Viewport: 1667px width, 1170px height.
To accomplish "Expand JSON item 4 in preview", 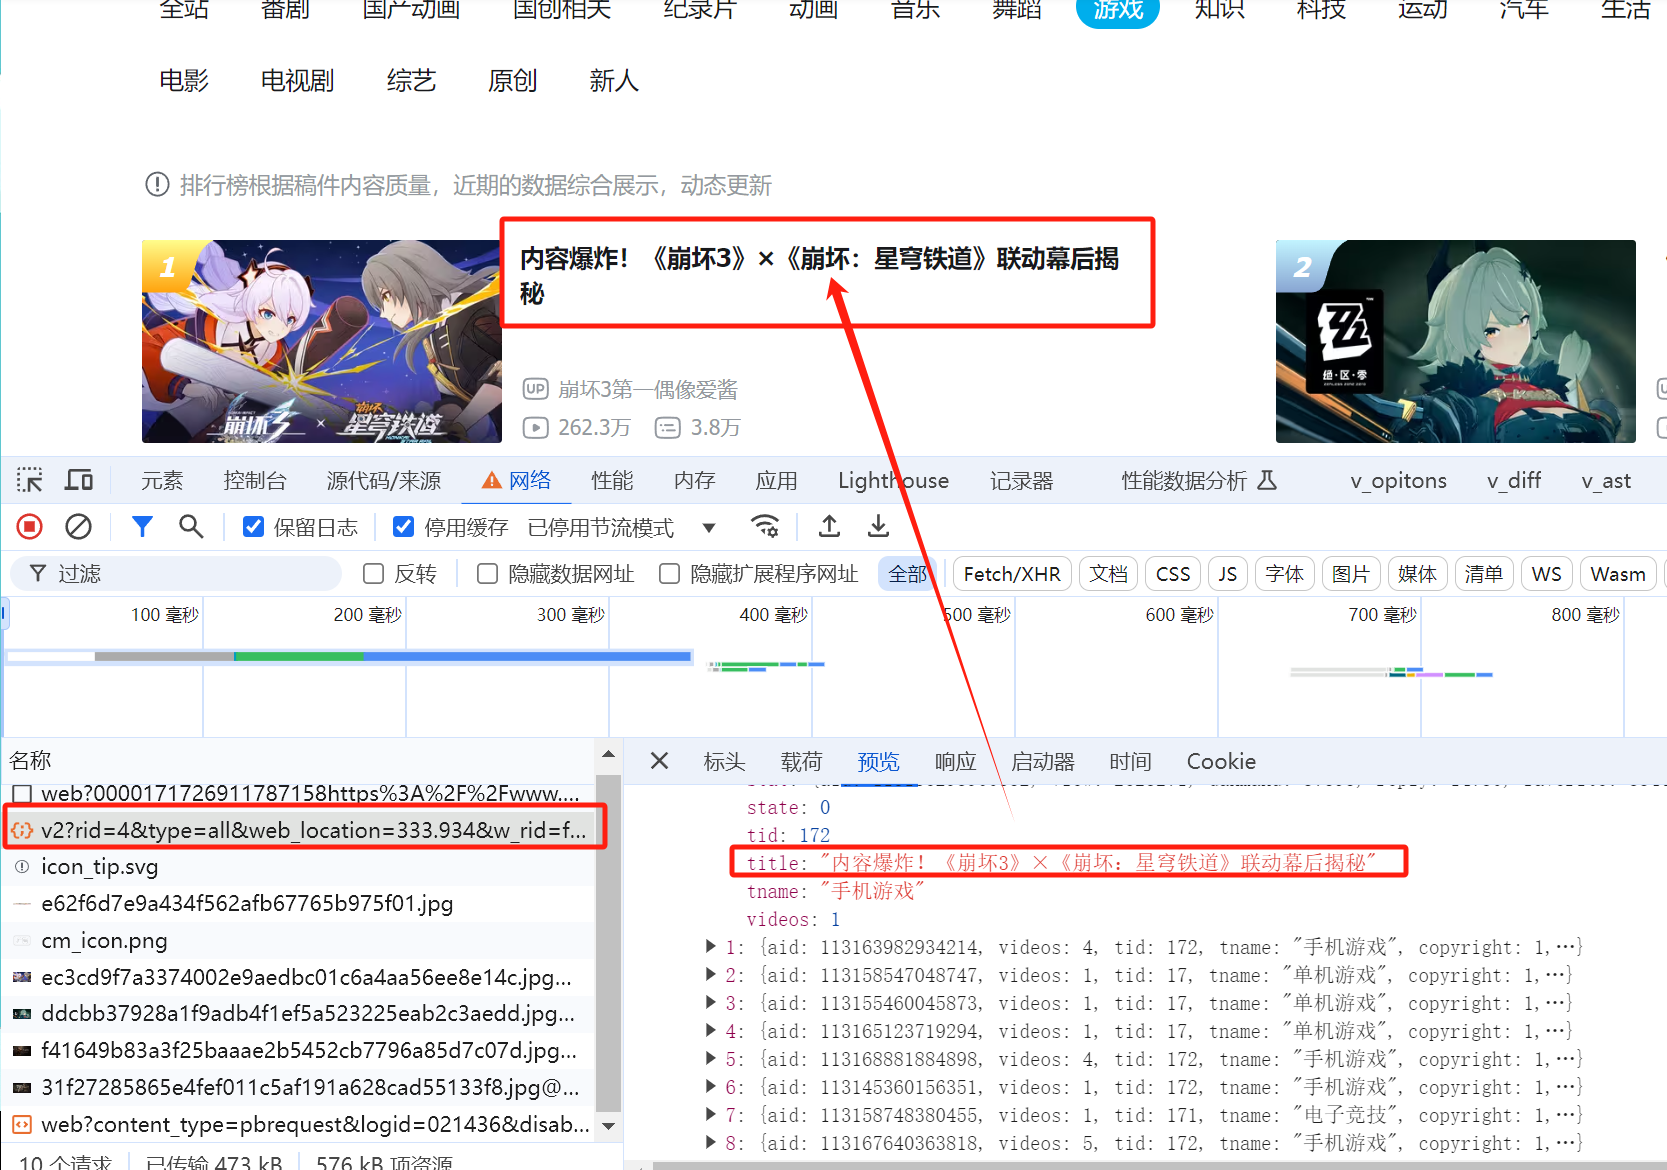I will tap(711, 1030).
